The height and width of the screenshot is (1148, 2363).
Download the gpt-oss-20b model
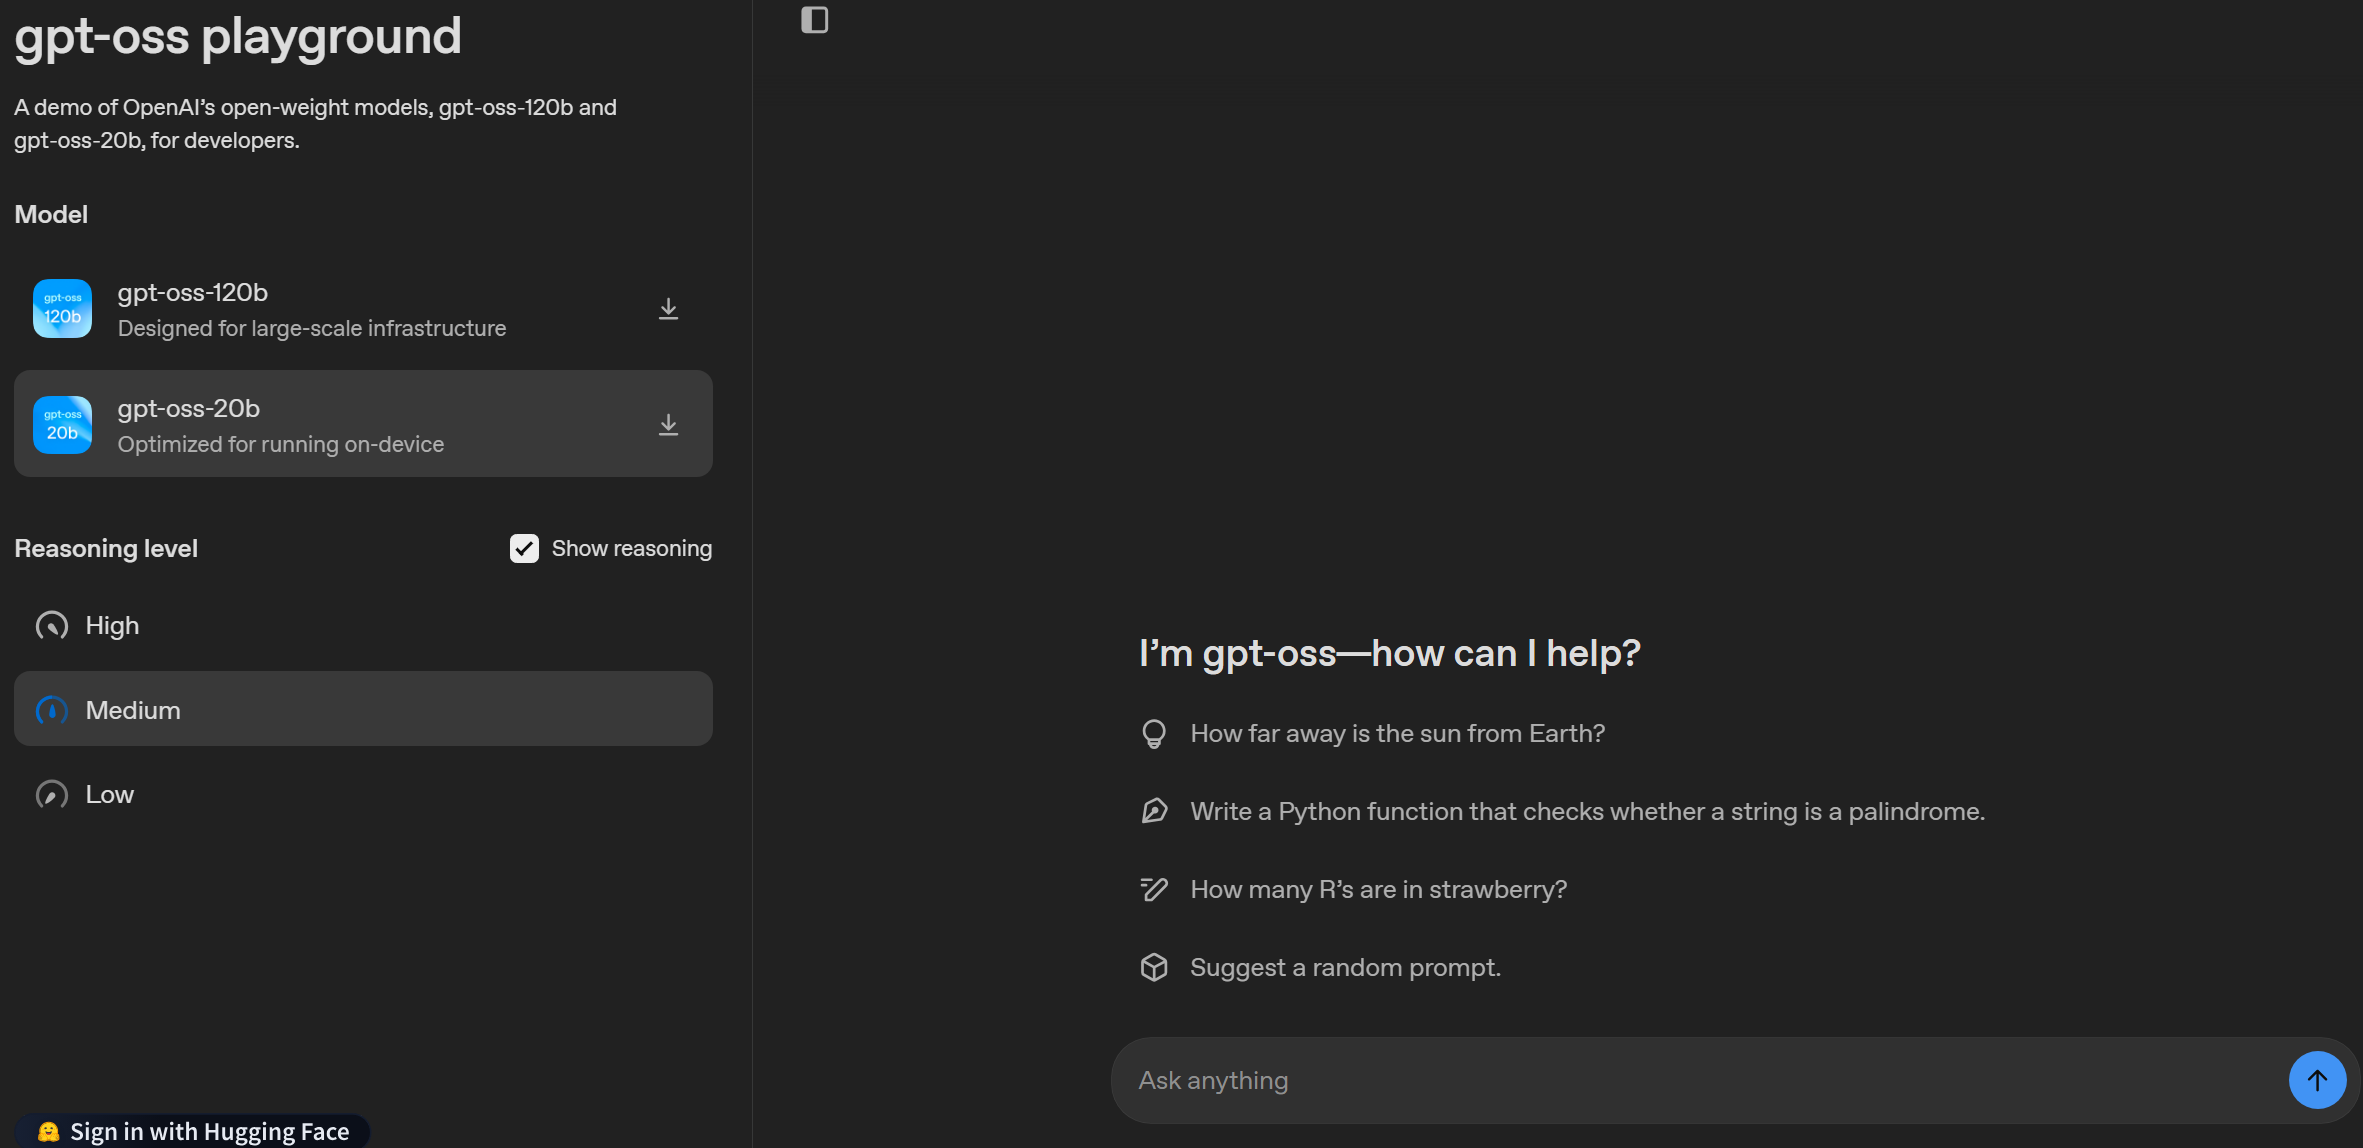668,425
